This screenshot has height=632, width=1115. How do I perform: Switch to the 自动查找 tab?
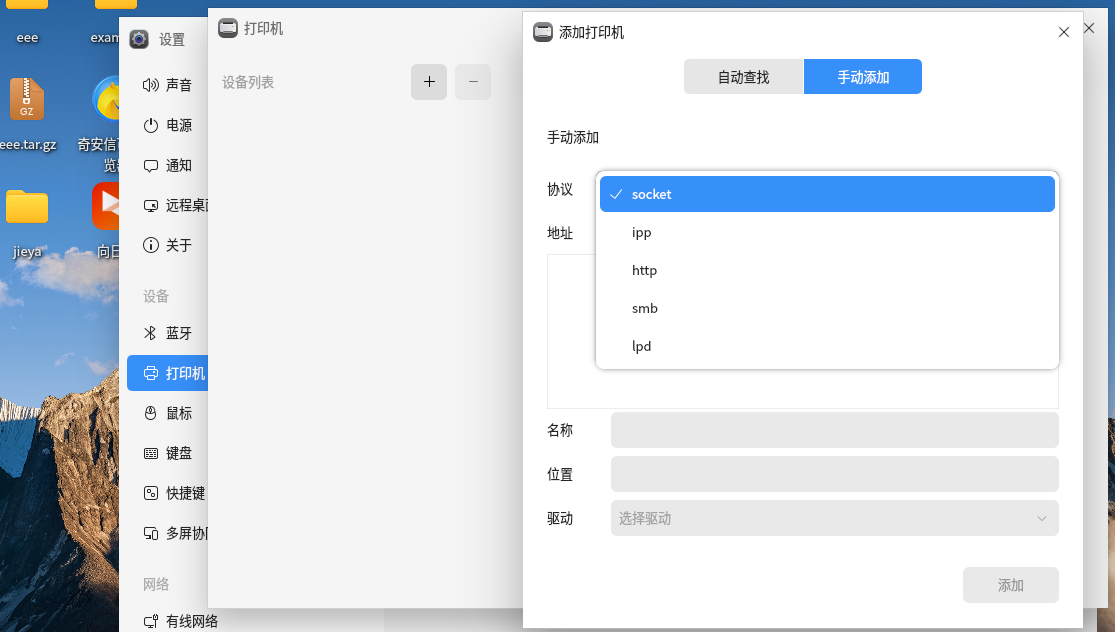click(x=743, y=77)
